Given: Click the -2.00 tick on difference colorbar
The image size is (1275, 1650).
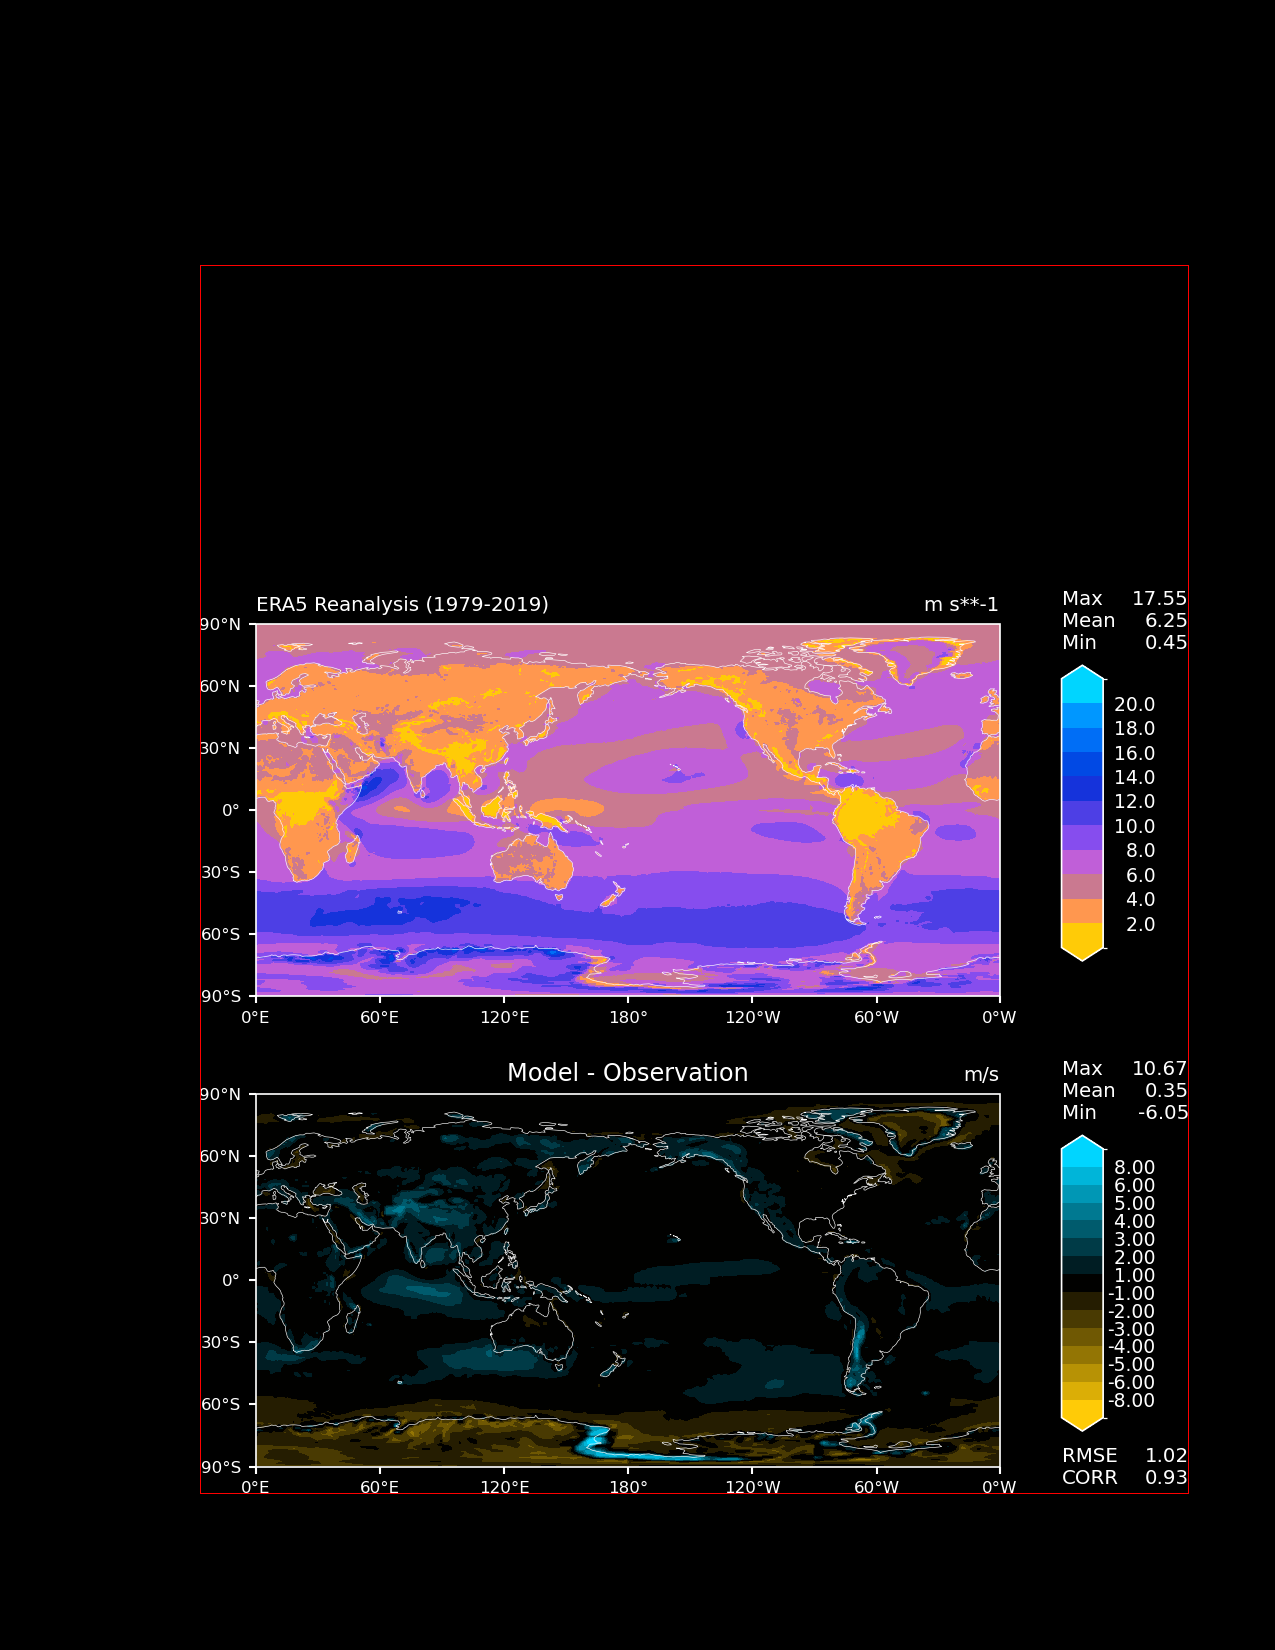Looking at the screenshot, I should 1131,1312.
